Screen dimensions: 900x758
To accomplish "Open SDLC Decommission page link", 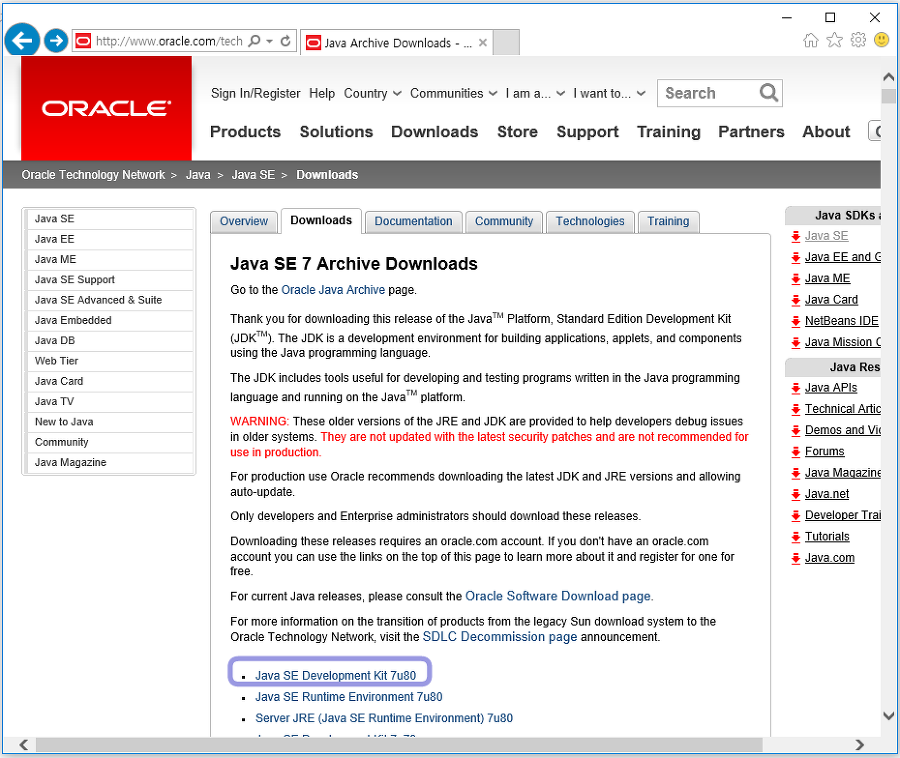I will [499, 637].
